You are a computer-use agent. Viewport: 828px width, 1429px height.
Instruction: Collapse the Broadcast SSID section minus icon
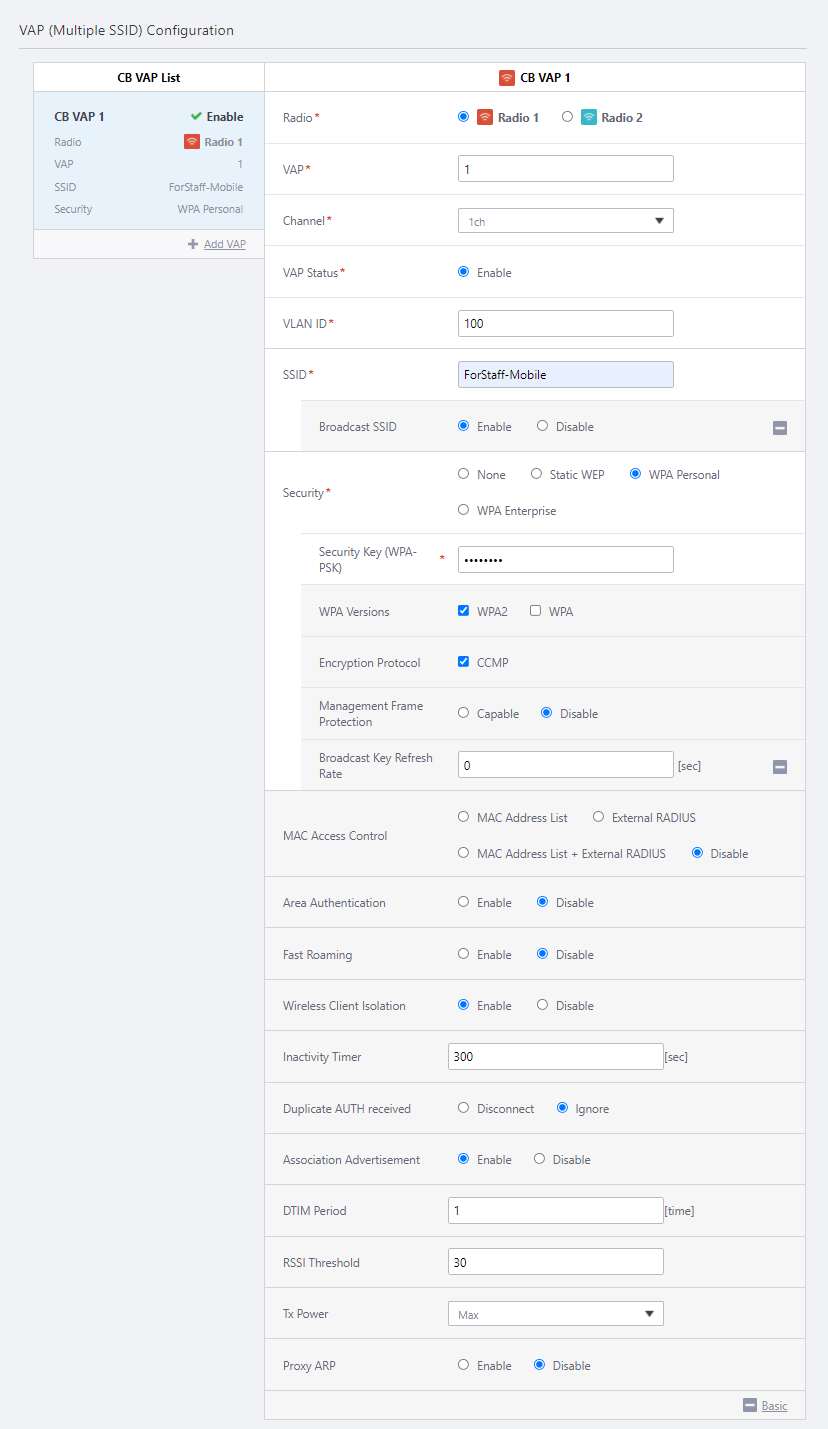(780, 428)
